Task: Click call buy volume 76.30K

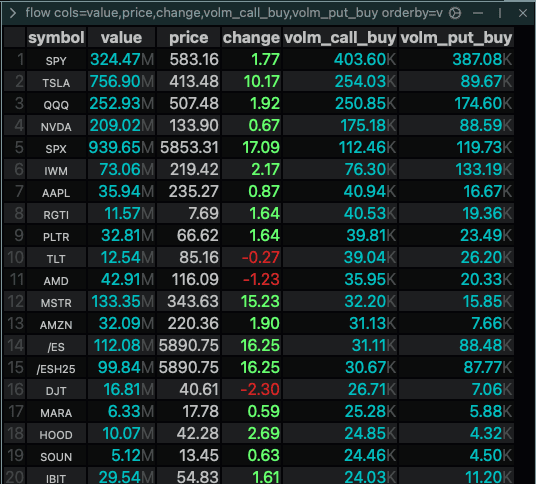Action: click(x=340, y=170)
